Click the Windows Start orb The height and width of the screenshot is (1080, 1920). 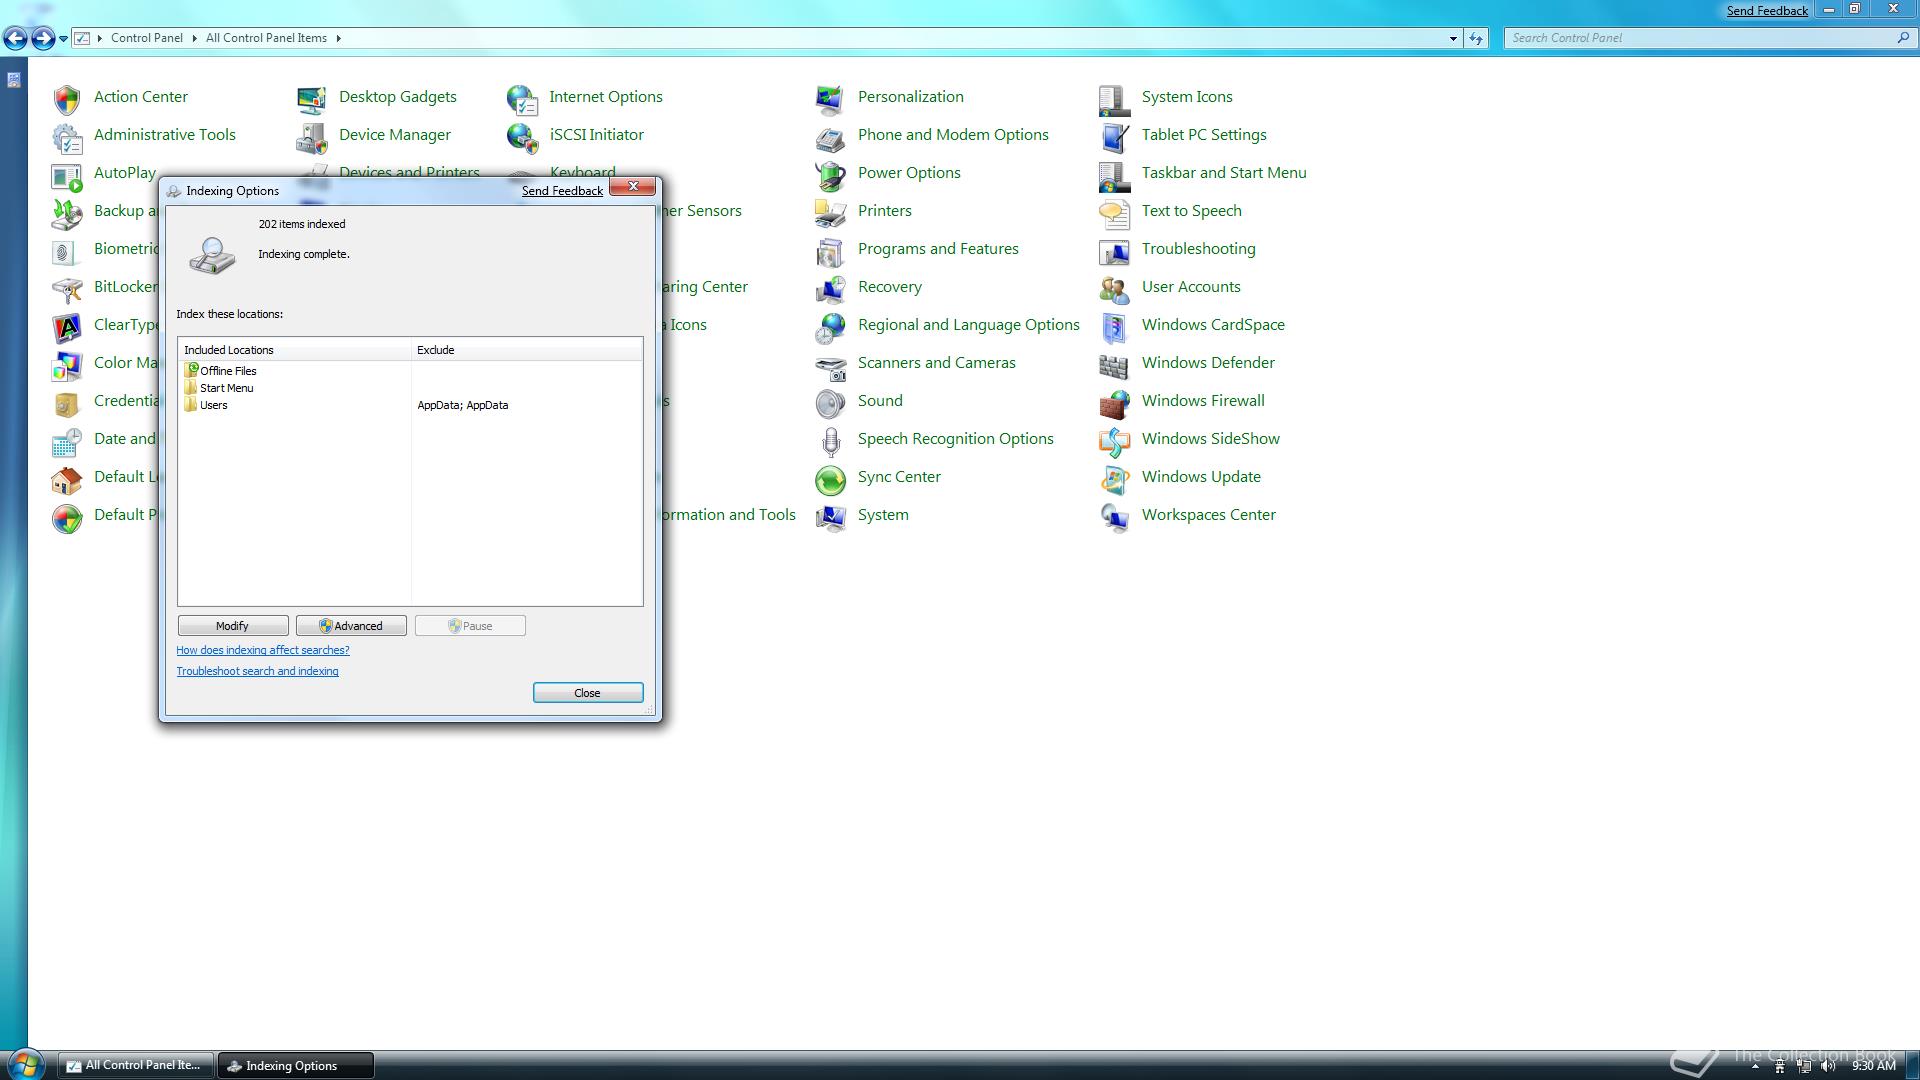click(24, 1065)
